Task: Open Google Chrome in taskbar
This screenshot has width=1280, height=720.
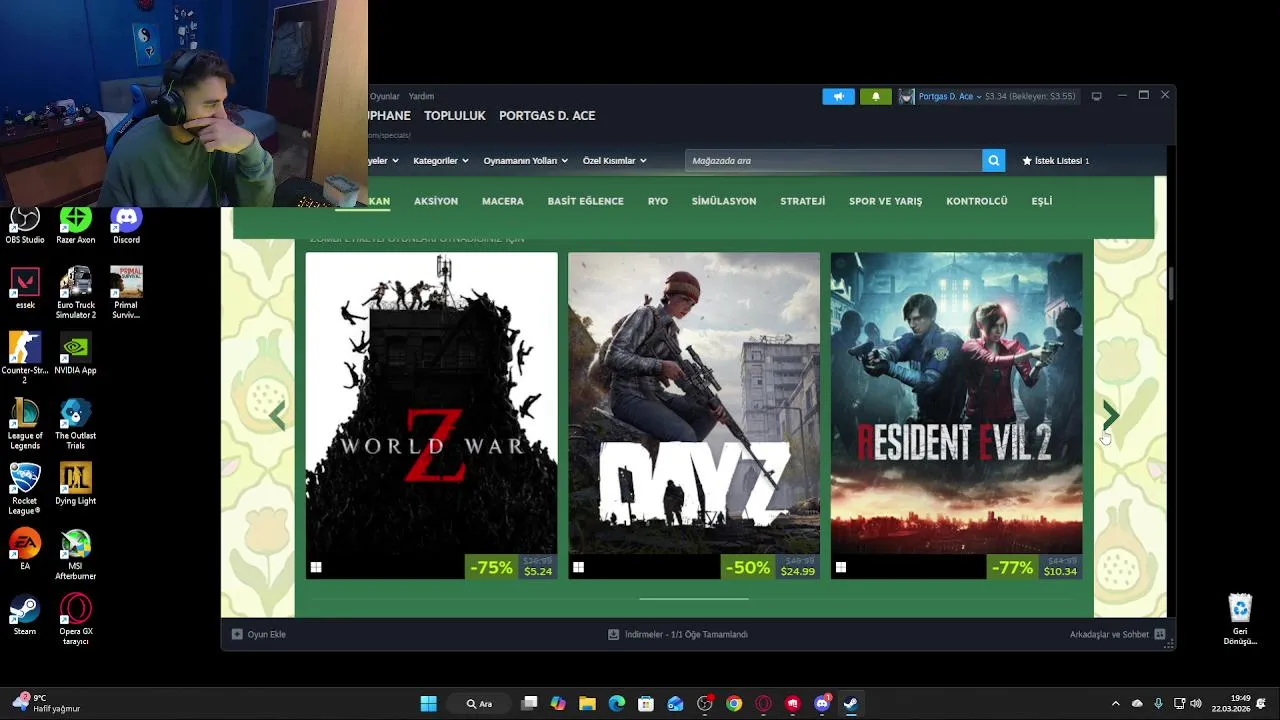Action: pyautogui.click(x=734, y=704)
